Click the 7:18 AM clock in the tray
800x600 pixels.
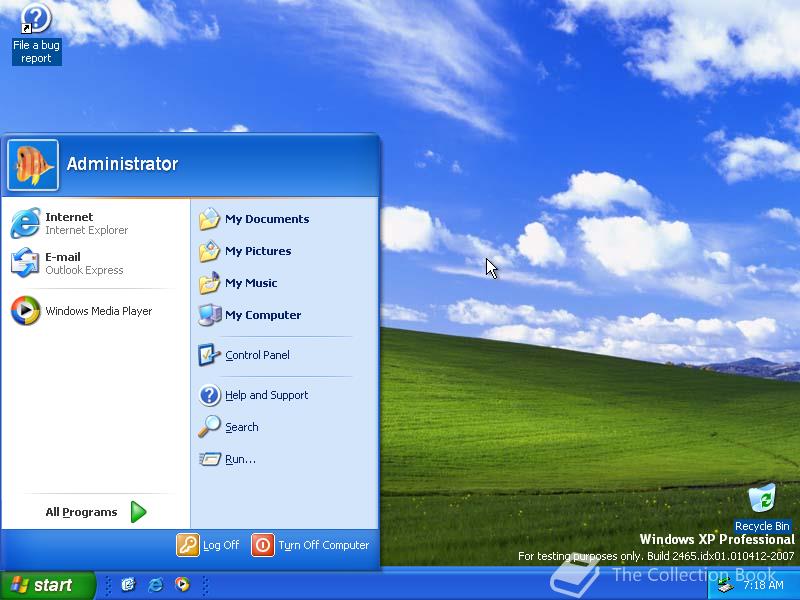(x=763, y=585)
